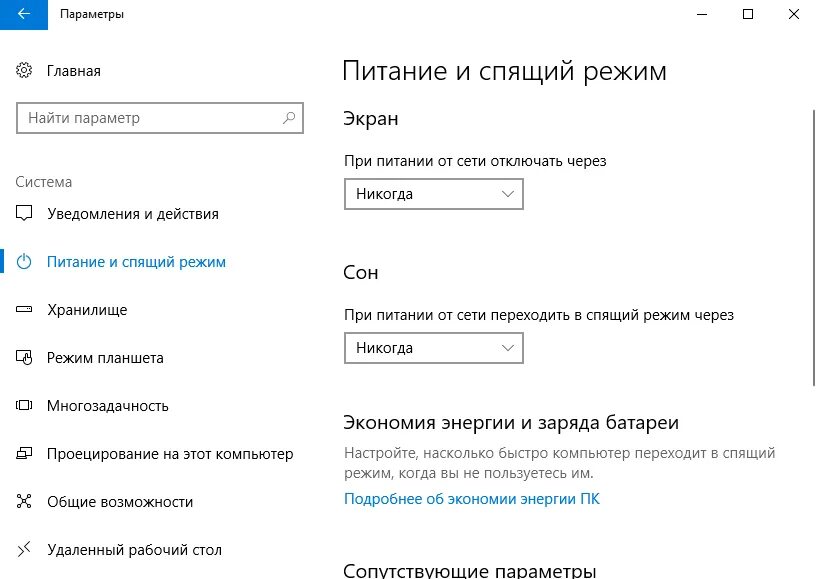Click the Home gear icon
Viewport: 817px width, 579px height.
pos(25,71)
